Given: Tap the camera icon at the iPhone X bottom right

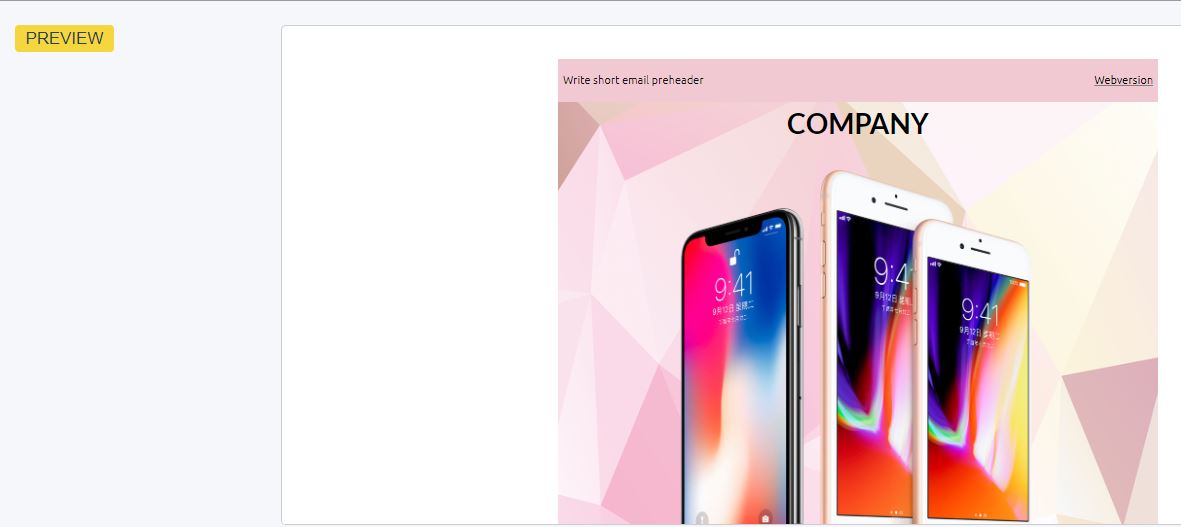Looking at the screenshot, I should tap(765, 518).
